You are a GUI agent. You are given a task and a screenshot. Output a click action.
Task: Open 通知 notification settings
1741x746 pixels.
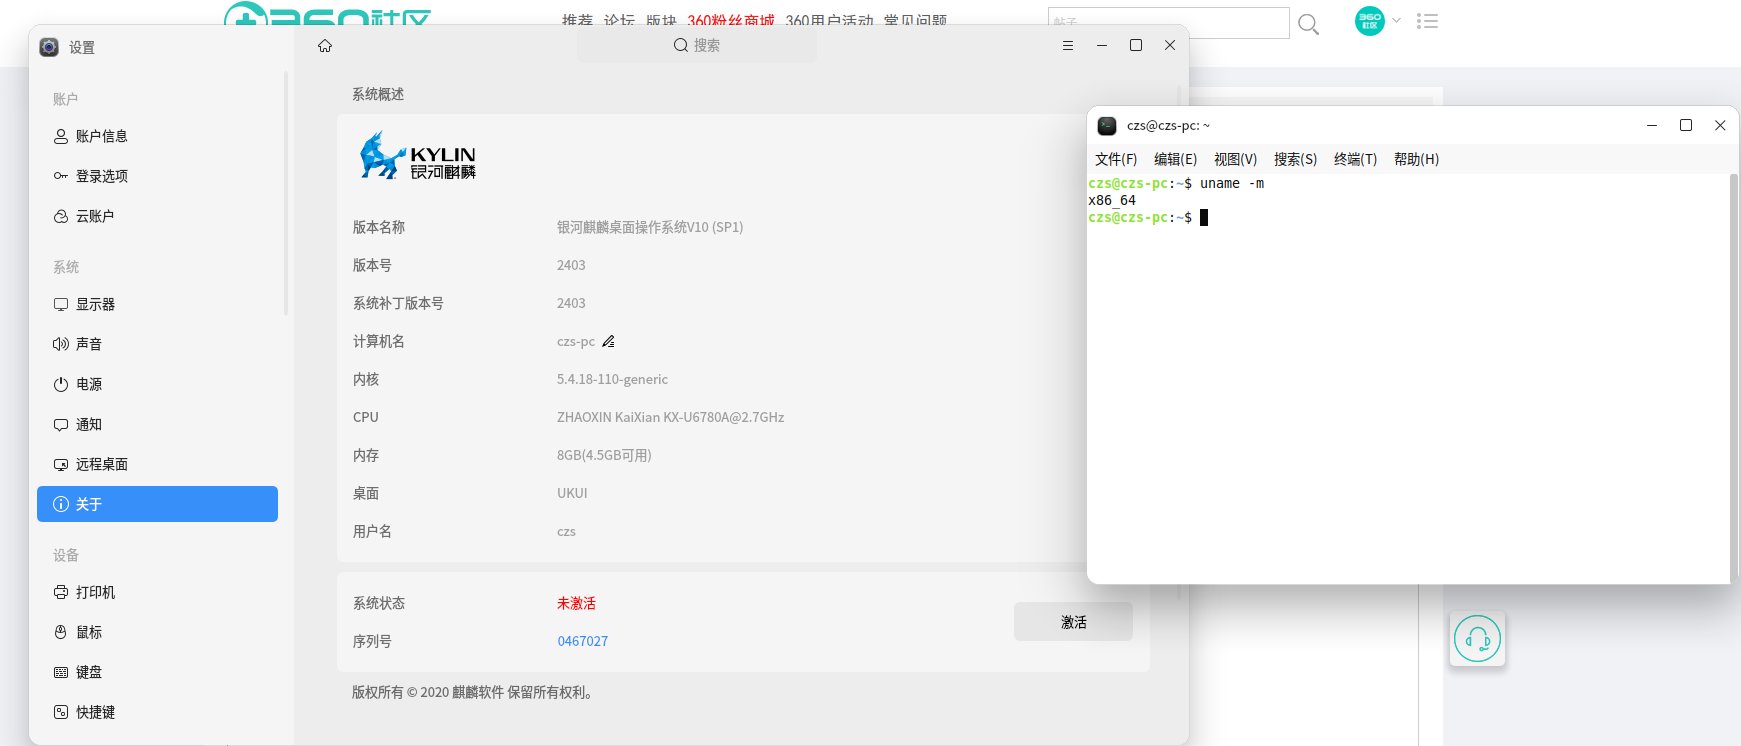[157, 424]
